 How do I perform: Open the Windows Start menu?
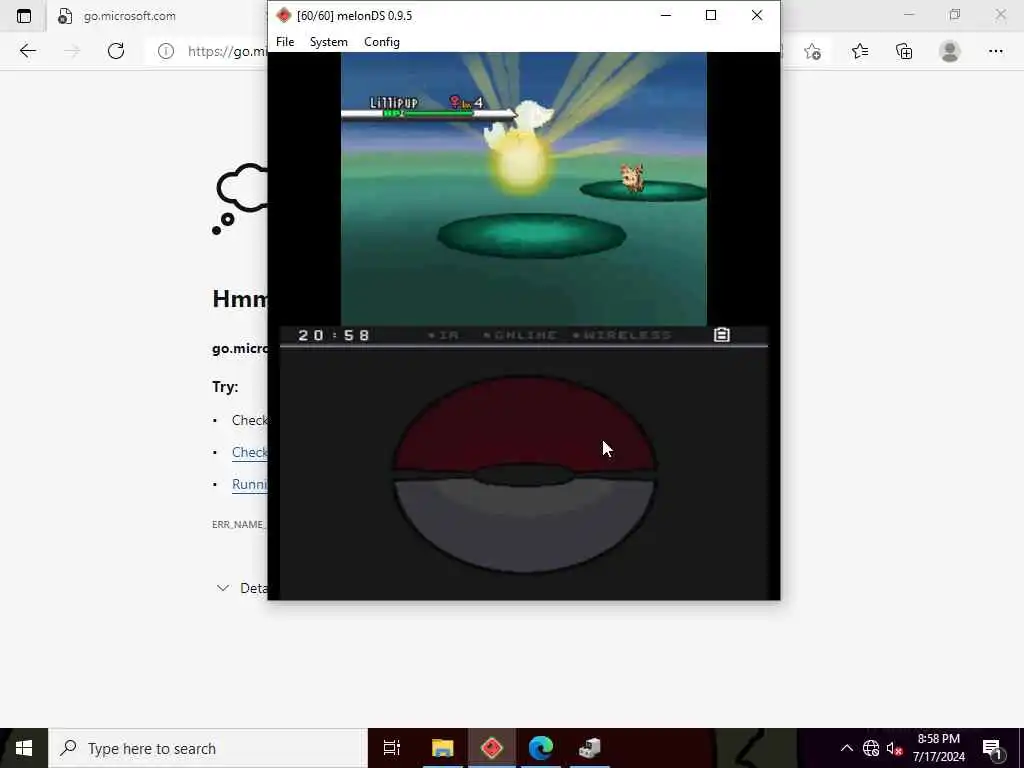point(24,748)
